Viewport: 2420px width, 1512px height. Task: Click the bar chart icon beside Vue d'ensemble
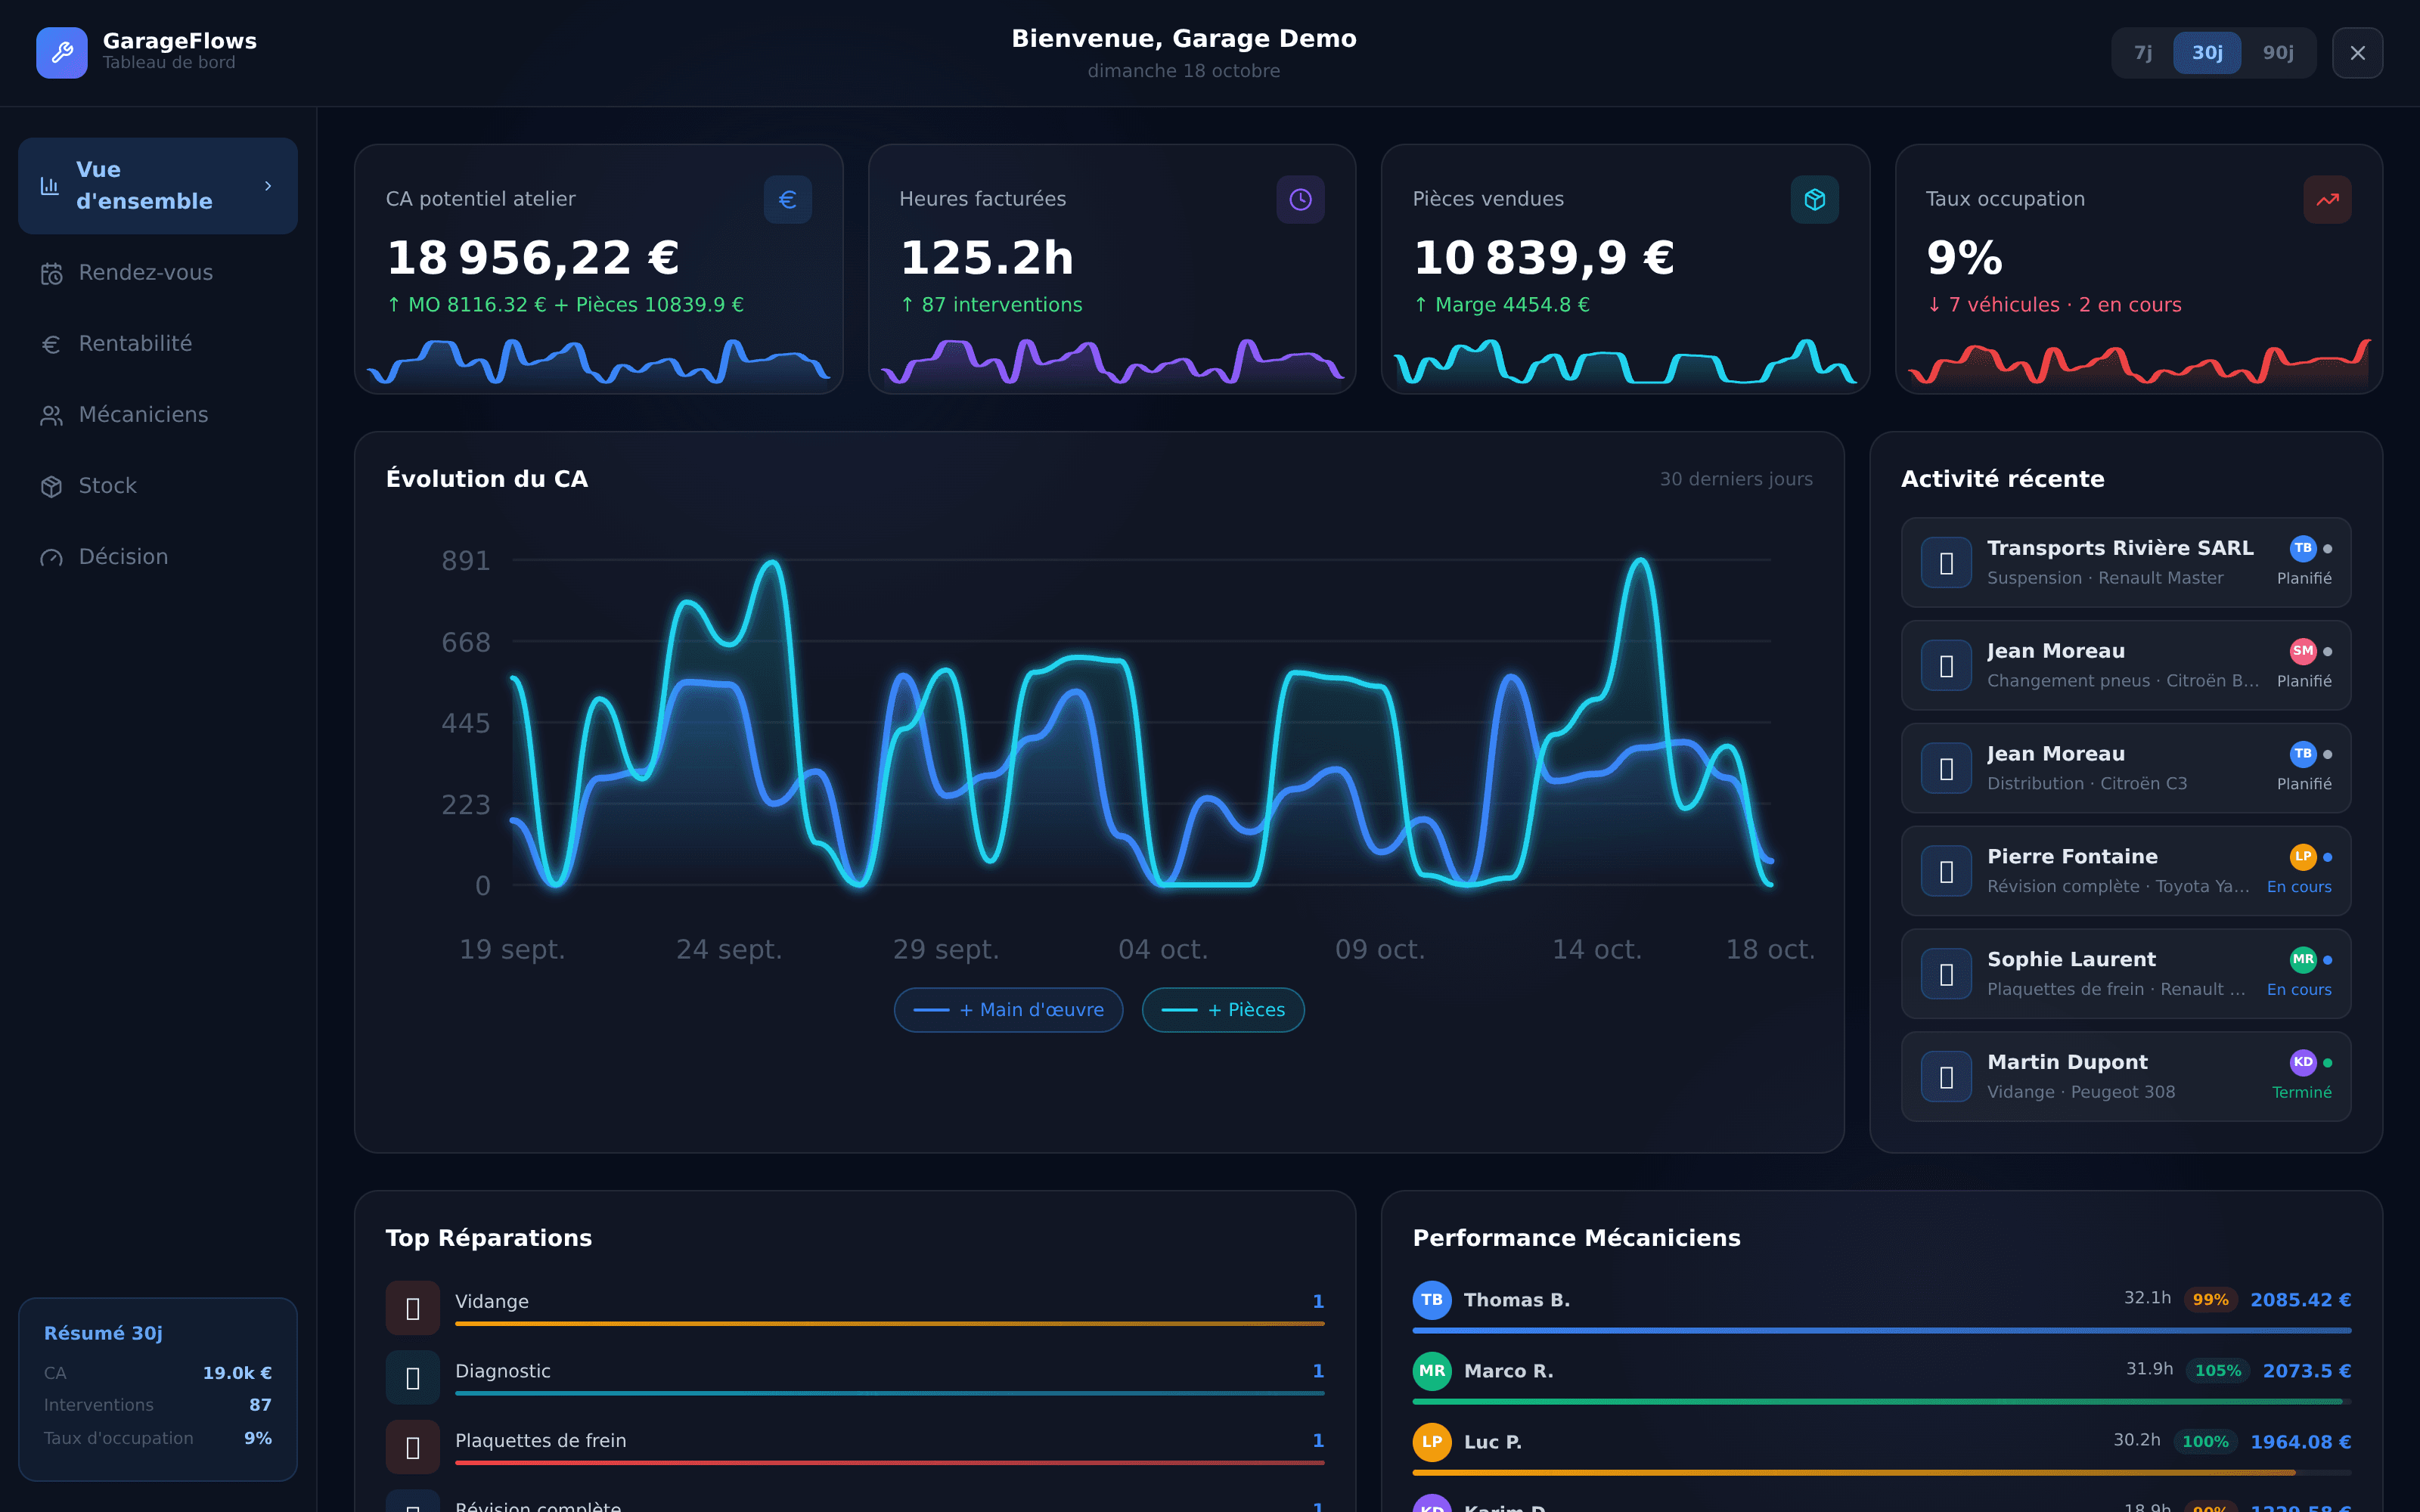click(x=49, y=186)
